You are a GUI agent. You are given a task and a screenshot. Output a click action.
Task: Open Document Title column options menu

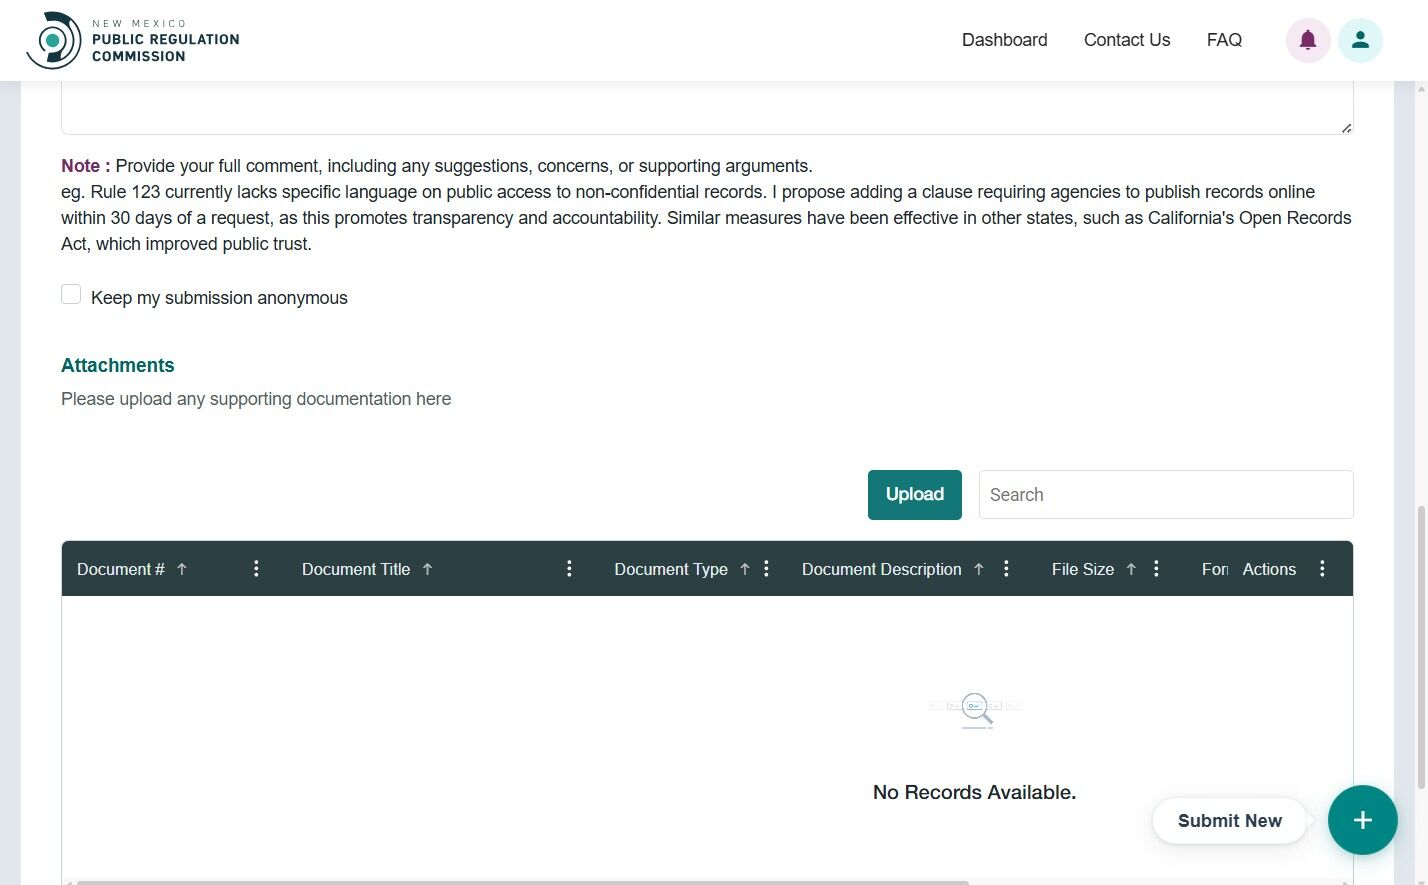pyautogui.click(x=569, y=568)
